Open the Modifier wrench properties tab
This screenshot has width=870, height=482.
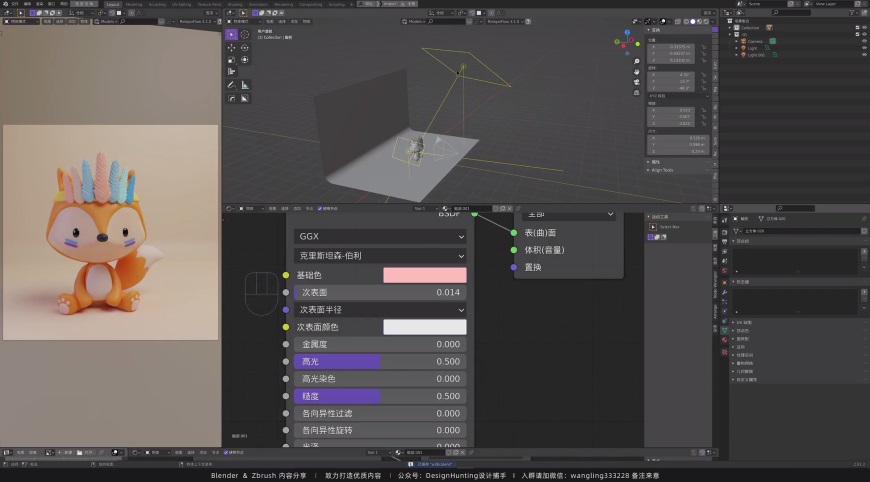pos(725,292)
